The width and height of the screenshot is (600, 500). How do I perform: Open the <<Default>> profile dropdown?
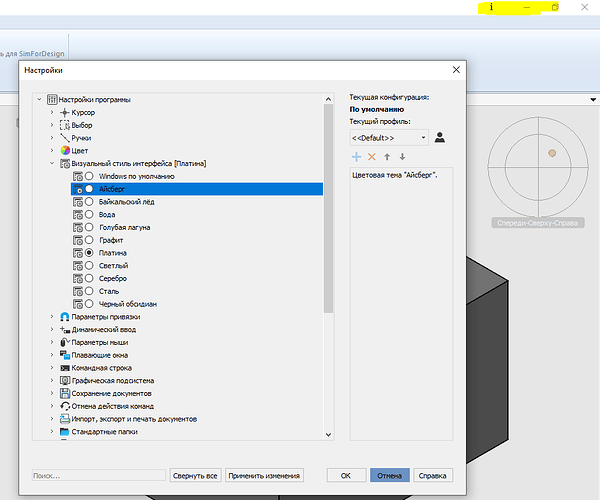[x=389, y=138]
